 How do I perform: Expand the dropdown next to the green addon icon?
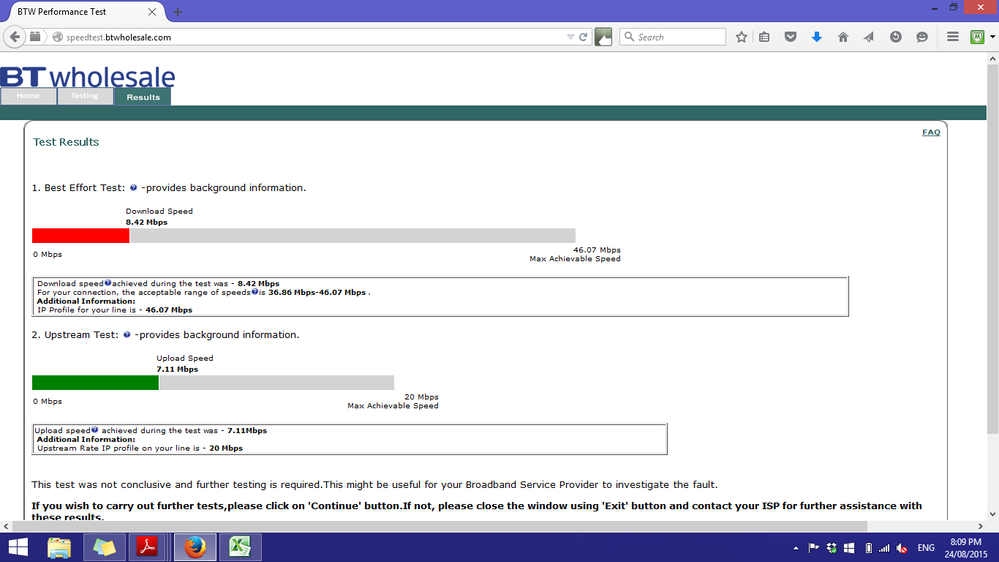tap(992, 37)
